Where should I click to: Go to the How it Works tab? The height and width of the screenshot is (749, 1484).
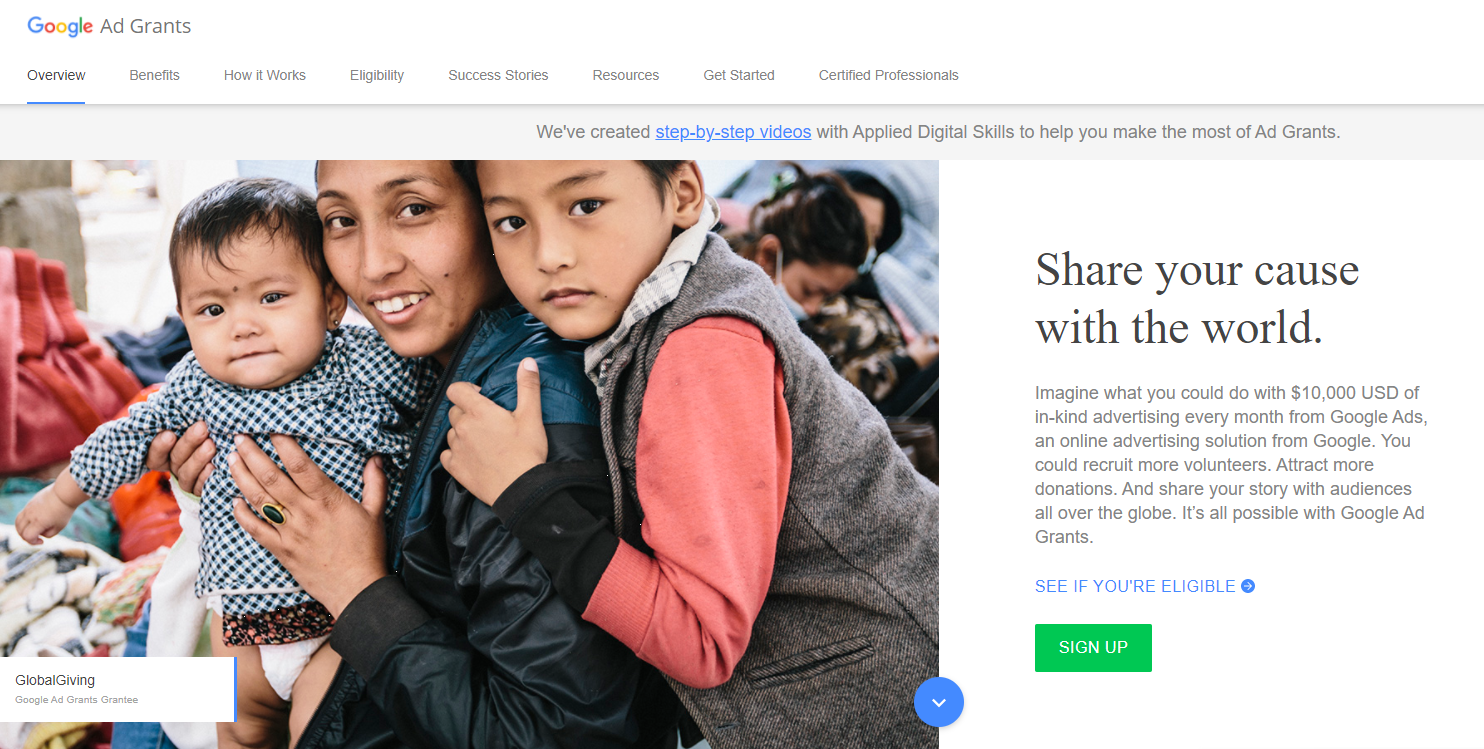[x=265, y=75]
